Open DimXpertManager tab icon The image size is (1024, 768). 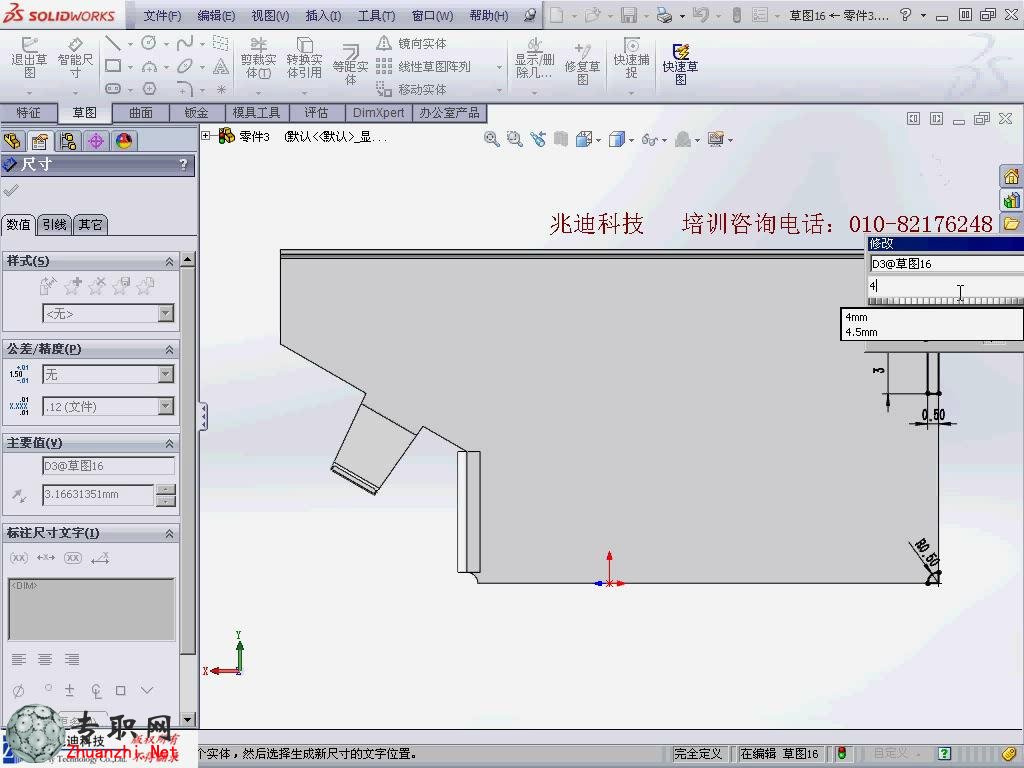(96, 141)
